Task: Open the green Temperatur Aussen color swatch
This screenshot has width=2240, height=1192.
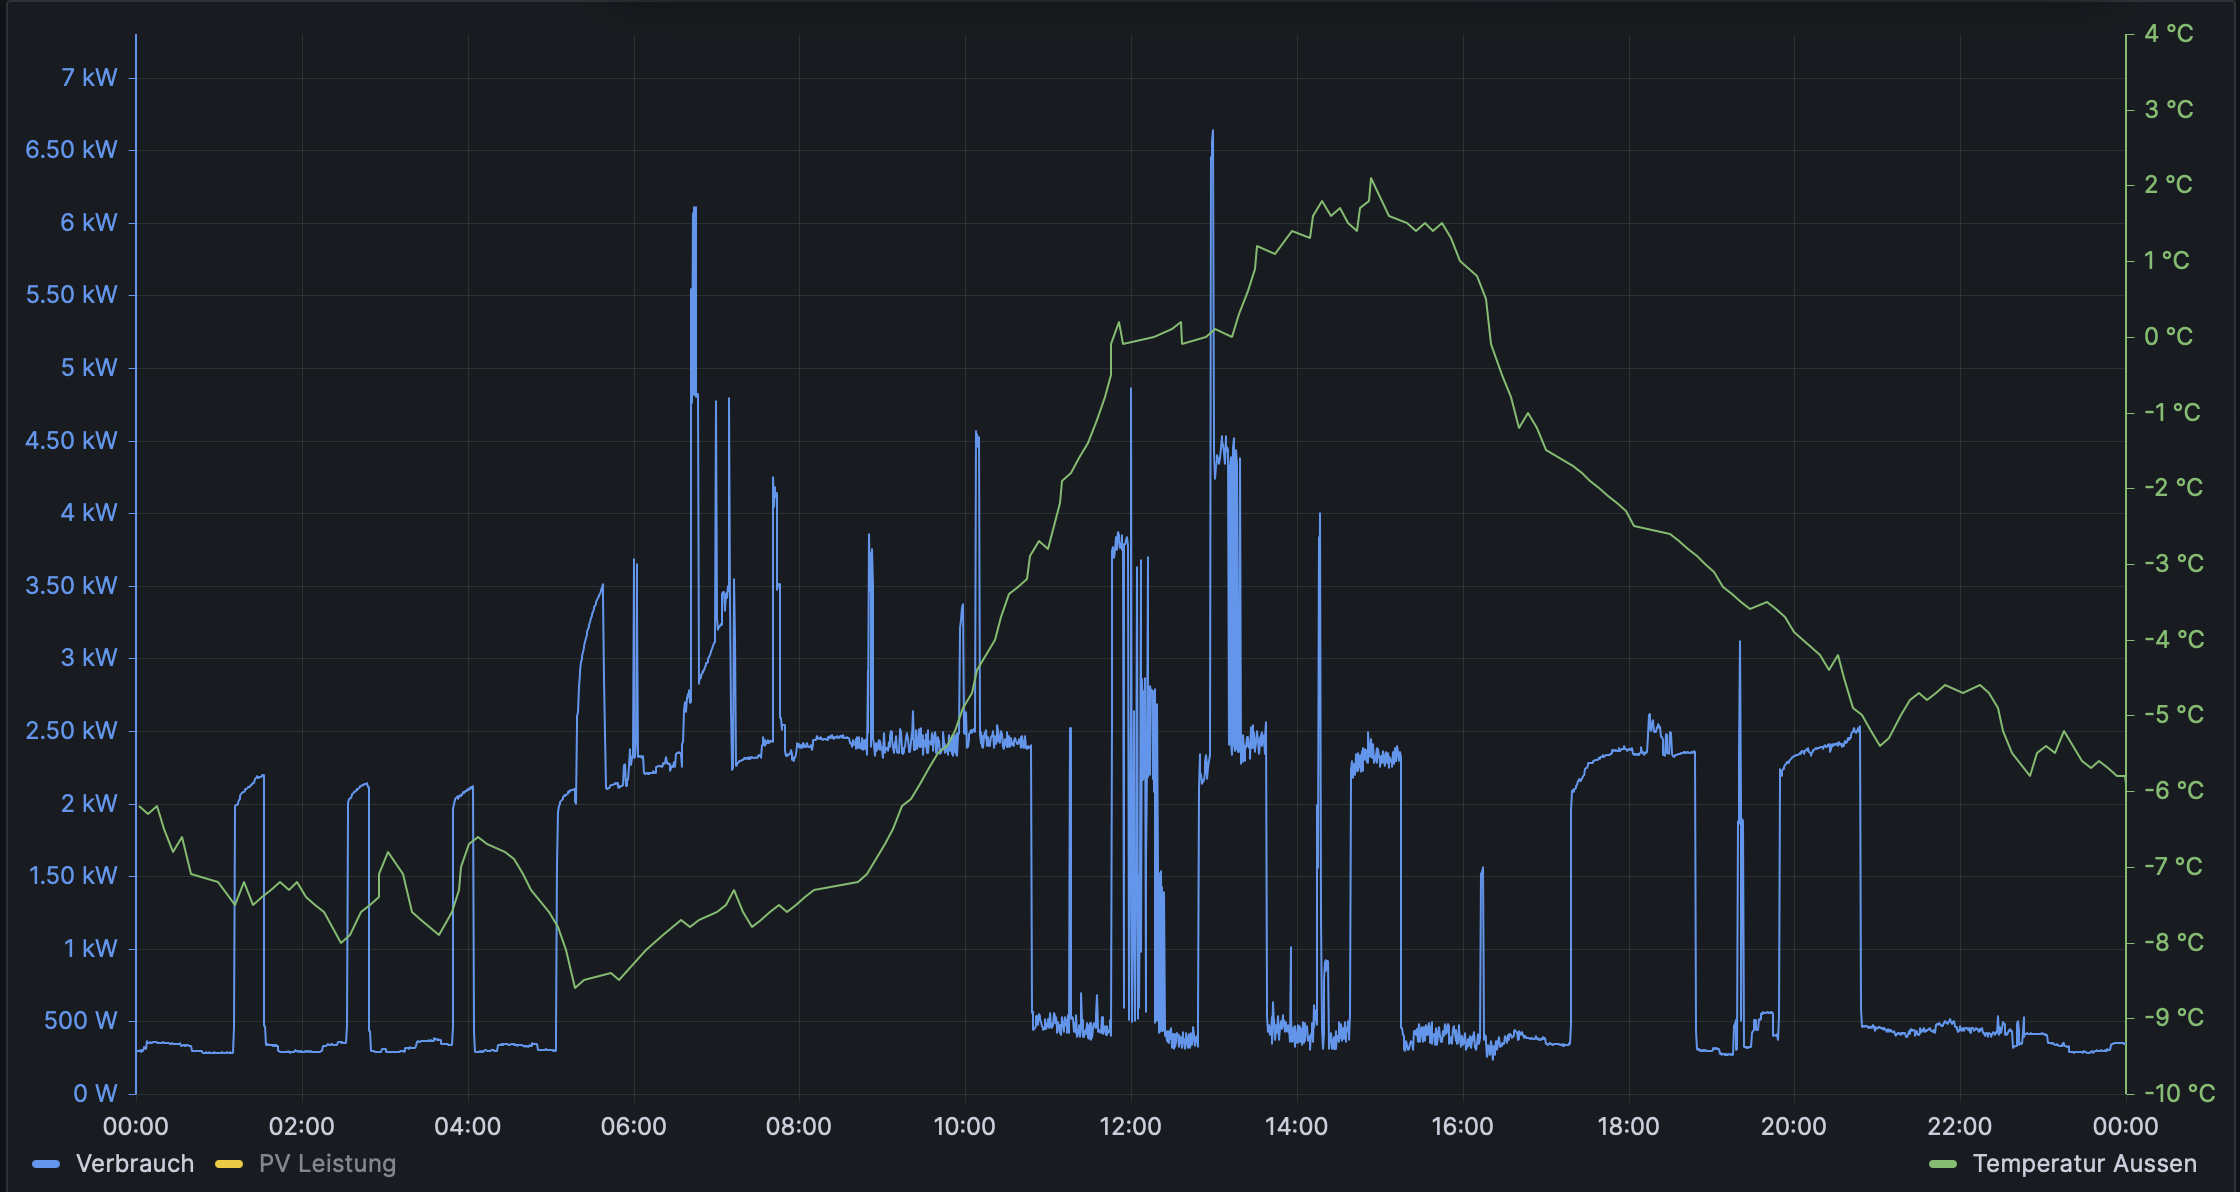Action: pyautogui.click(x=1942, y=1164)
